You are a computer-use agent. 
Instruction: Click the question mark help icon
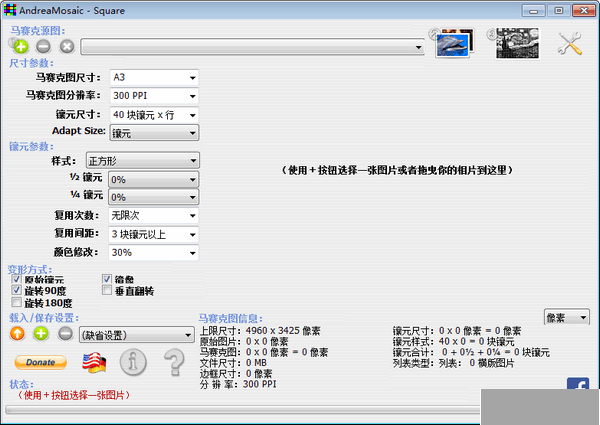[x=174, y=362]
